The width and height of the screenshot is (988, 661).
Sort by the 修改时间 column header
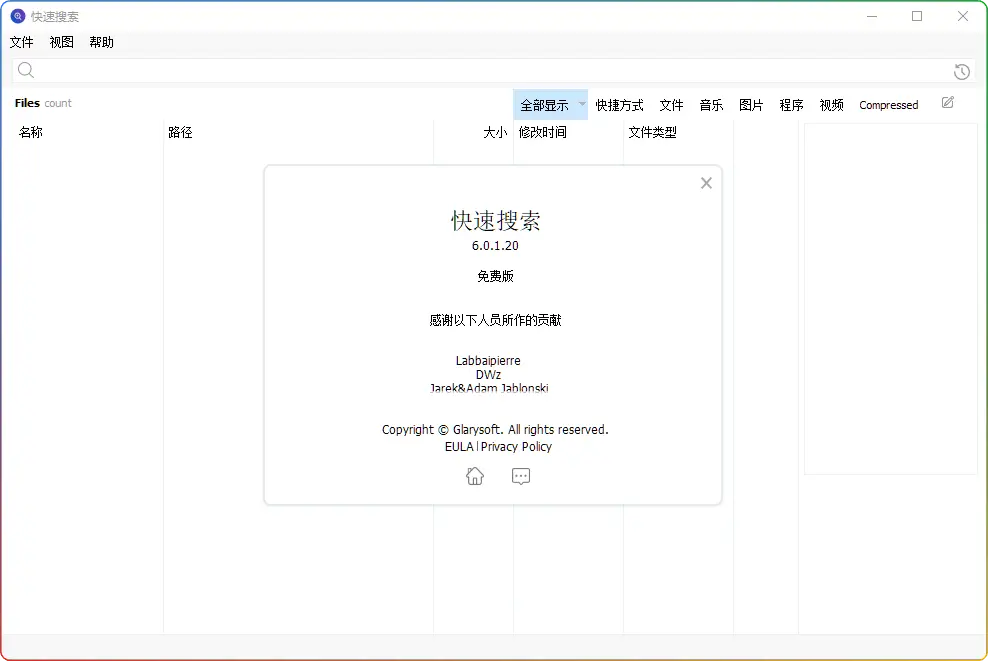click(x=543, y=132)
